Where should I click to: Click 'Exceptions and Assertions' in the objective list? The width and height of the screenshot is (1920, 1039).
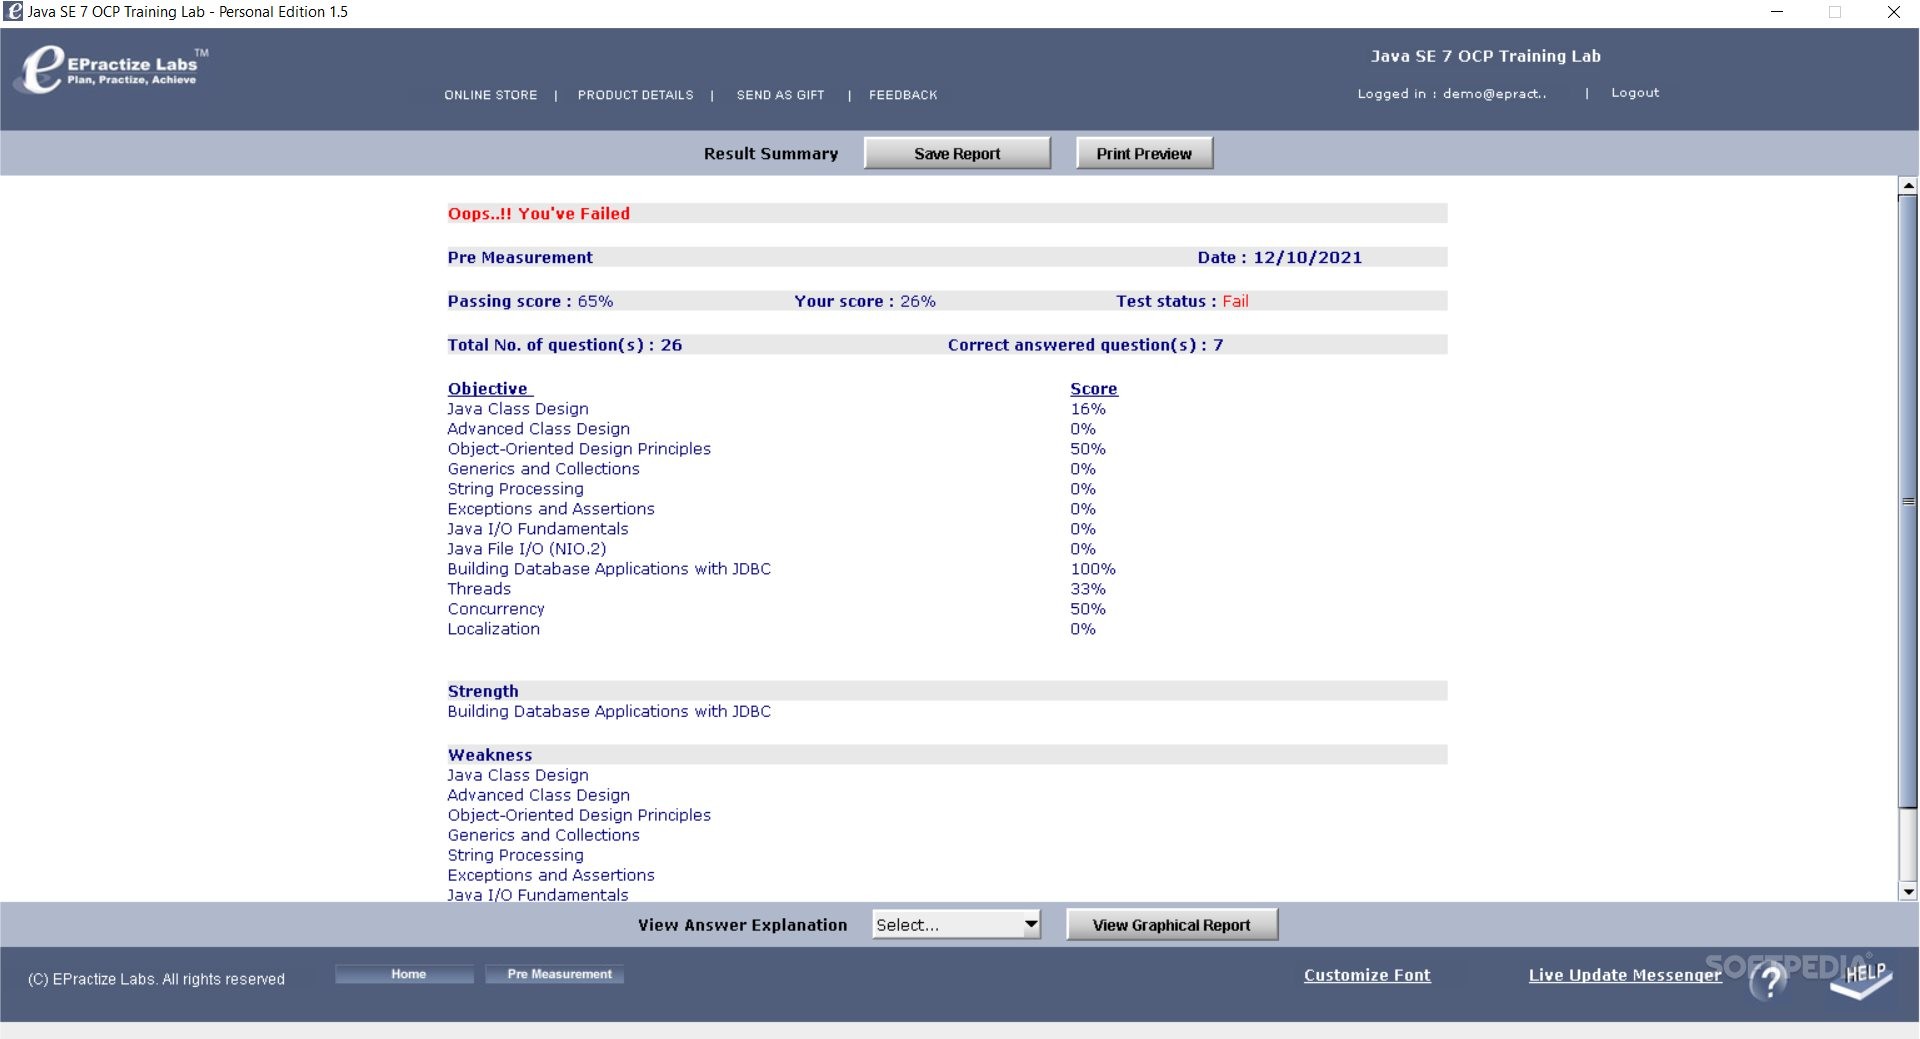[551, 509]
